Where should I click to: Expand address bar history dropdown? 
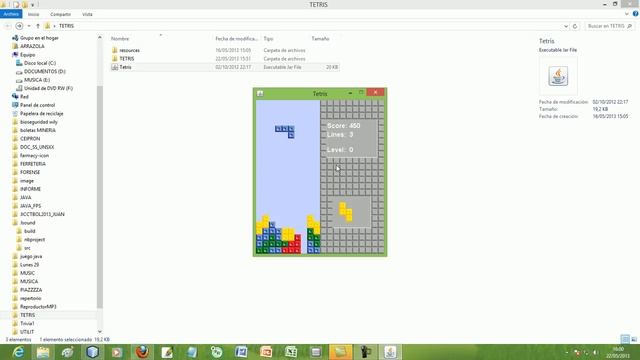pos(566,26)
